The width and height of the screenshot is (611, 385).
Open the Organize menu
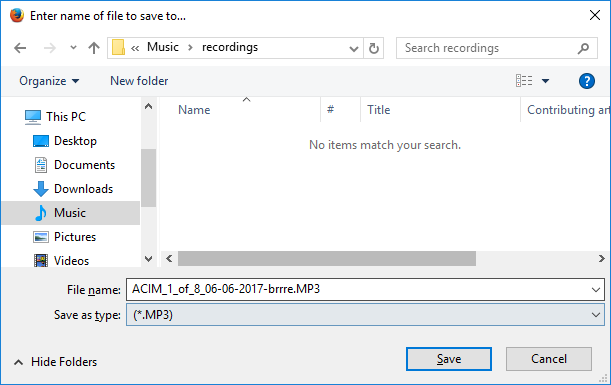pos(49,81)
